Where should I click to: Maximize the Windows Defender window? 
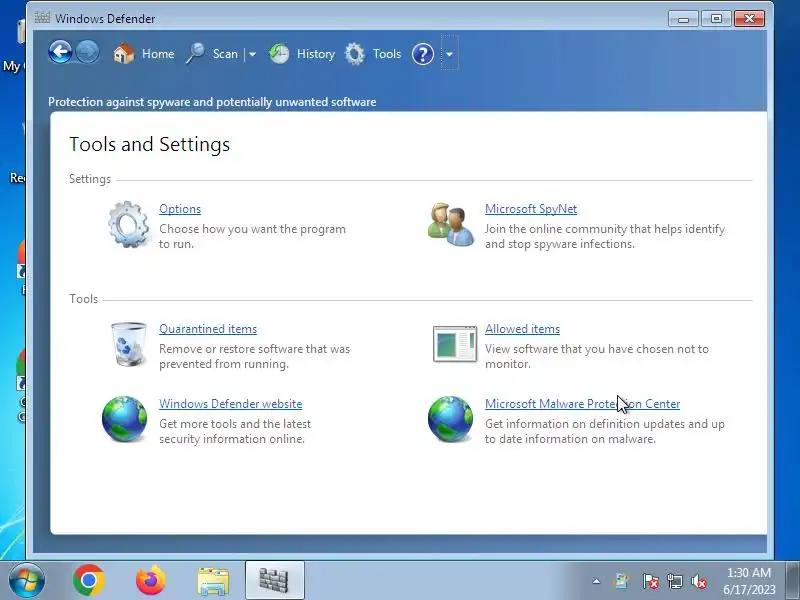(716, 19)
